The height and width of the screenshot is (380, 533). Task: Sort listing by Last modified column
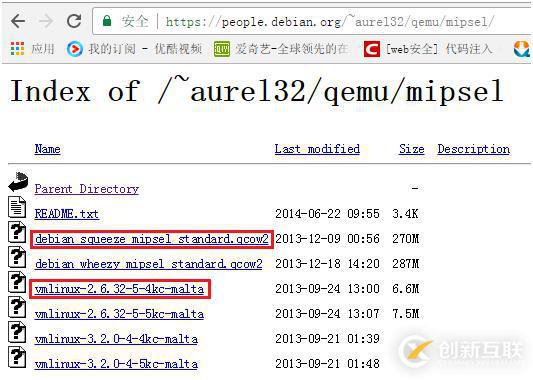click(317, 149)
